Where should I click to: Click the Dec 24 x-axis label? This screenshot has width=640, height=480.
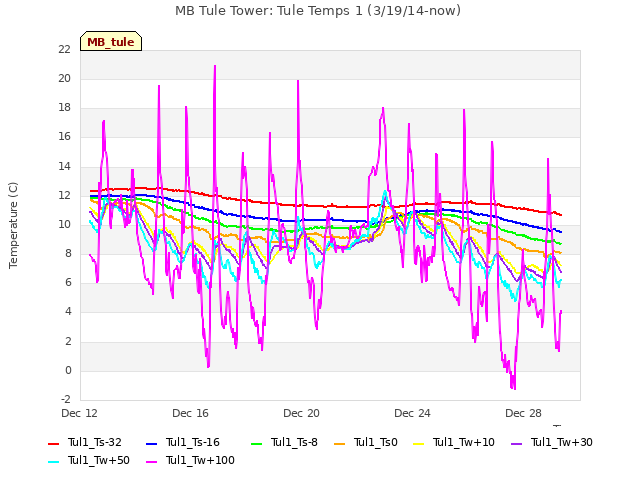tap(413, 413)
